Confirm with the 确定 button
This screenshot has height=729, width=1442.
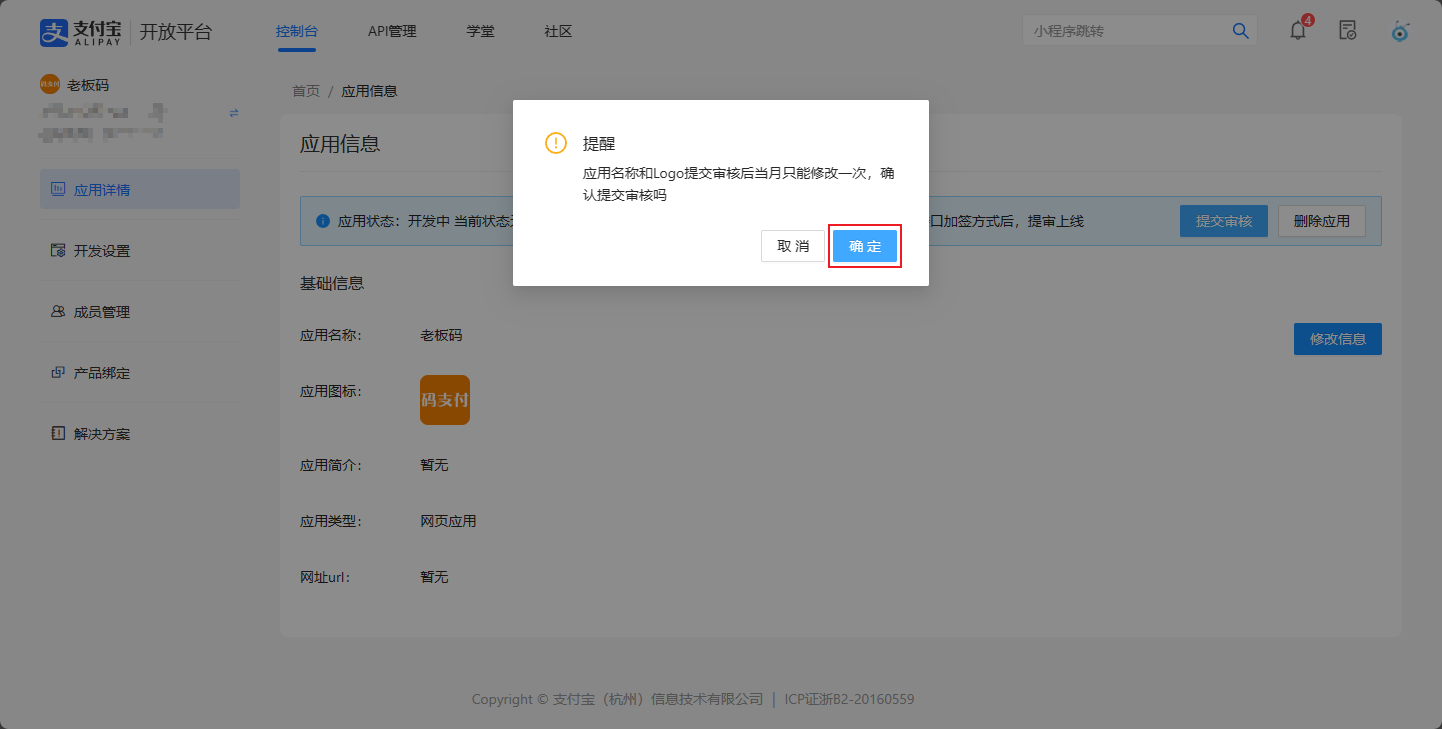click(x=865, y=246)
